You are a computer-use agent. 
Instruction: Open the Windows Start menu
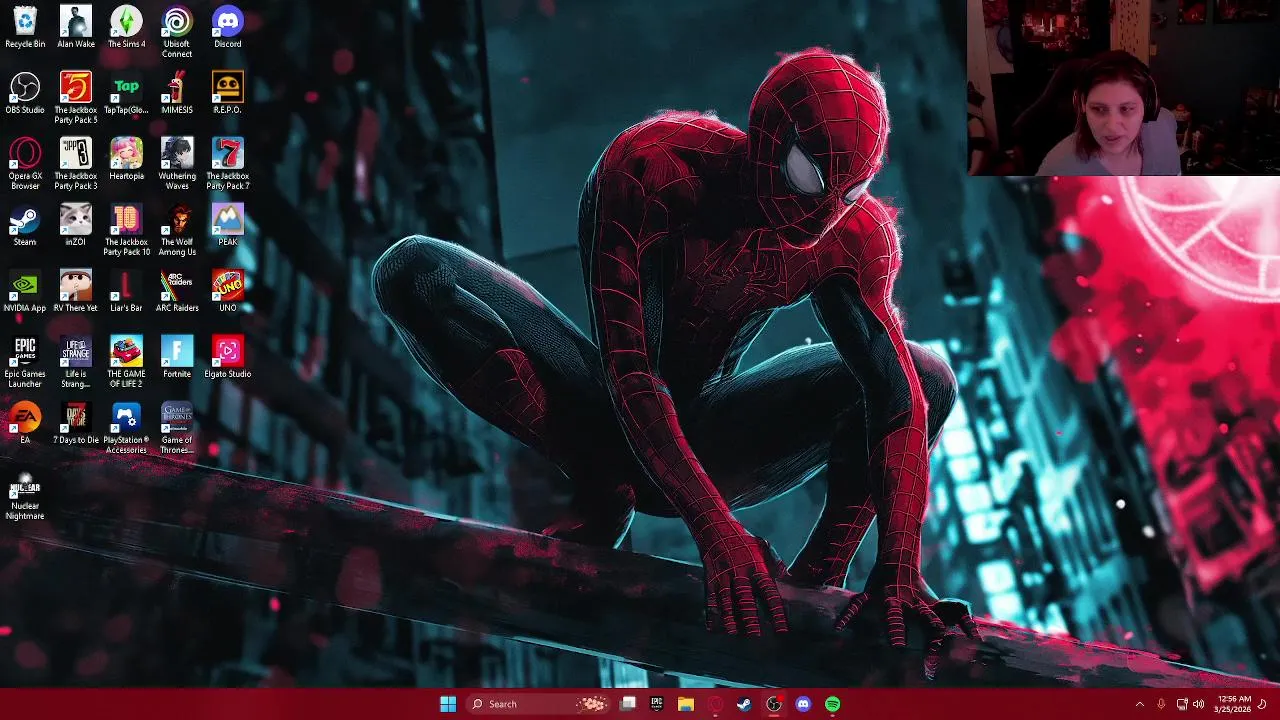[448, 704]
